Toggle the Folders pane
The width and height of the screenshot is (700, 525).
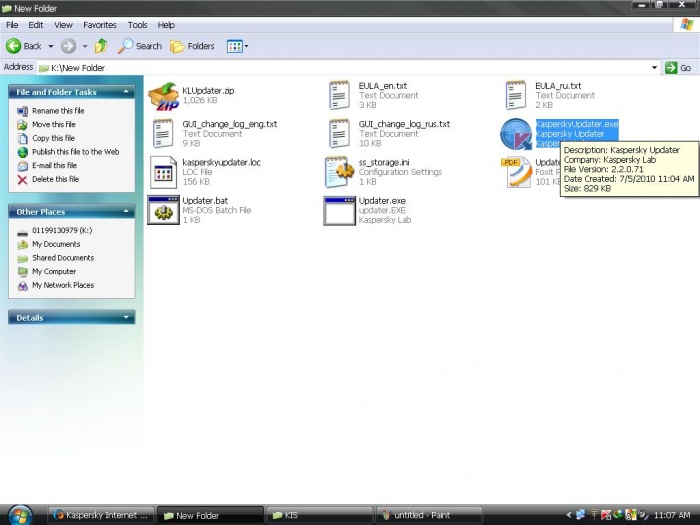[x=192, y=46]
